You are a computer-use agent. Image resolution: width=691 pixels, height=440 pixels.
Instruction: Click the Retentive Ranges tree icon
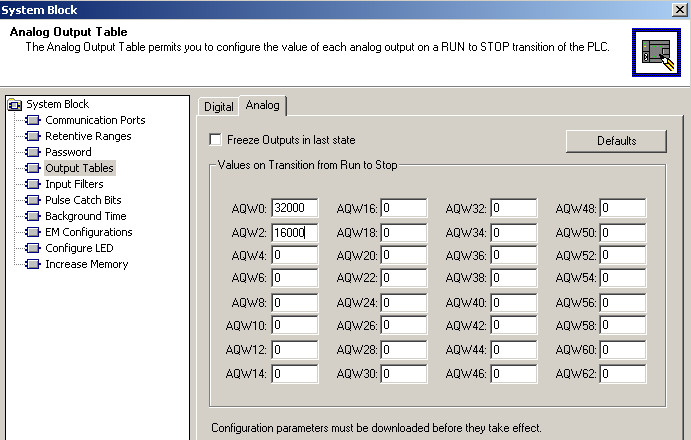32,136
